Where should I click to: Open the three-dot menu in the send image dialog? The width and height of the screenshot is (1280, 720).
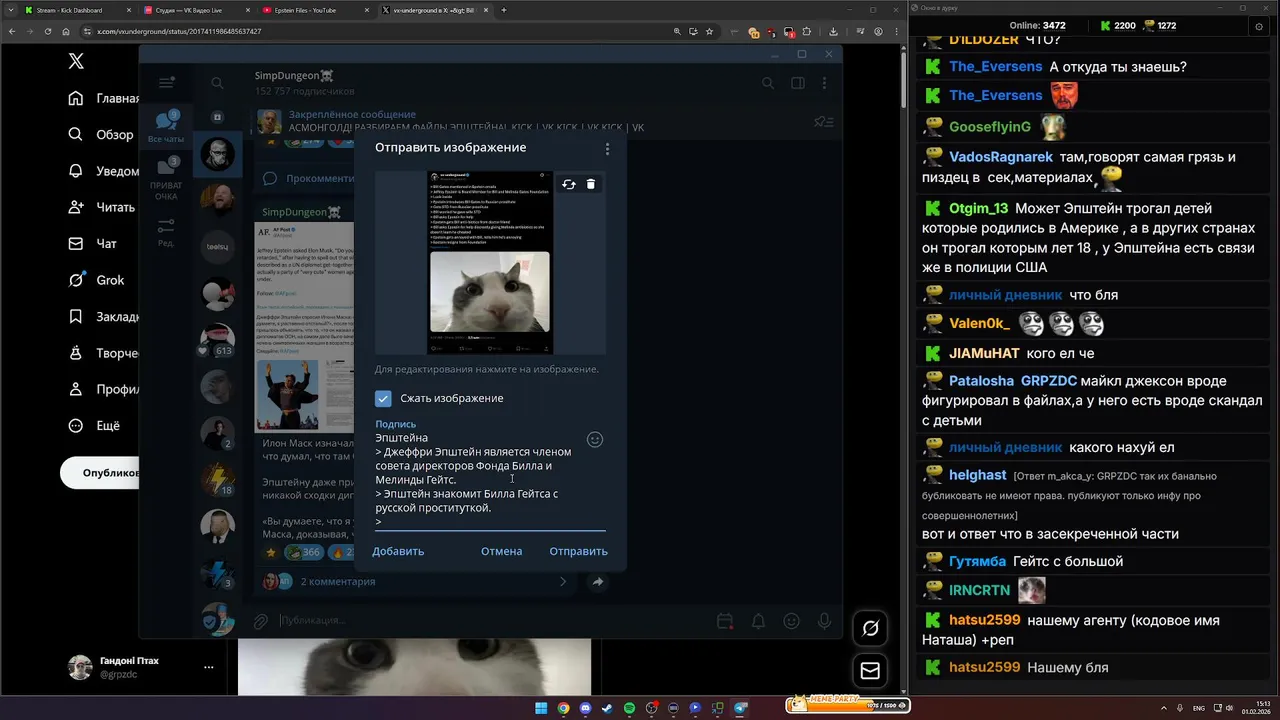[607, 149]
